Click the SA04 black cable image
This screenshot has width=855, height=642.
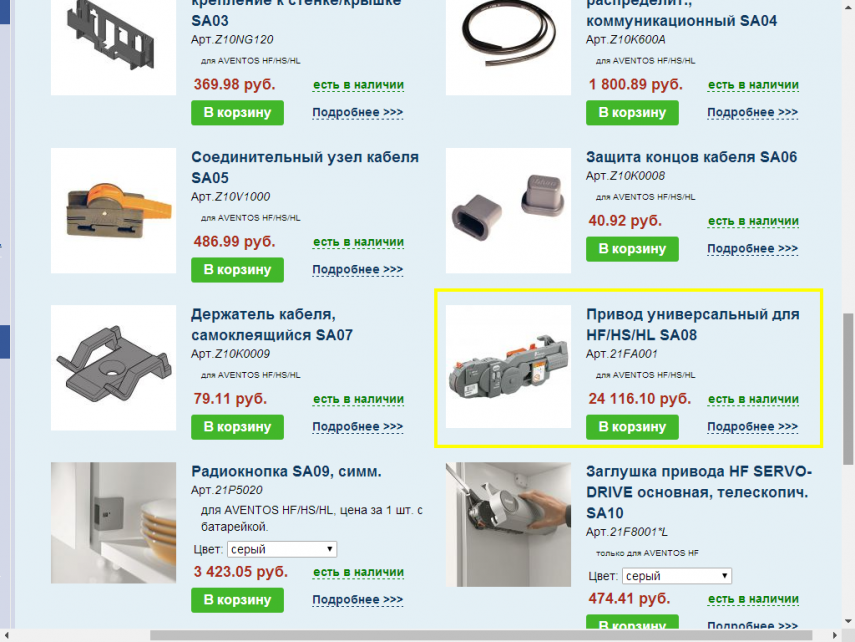tap(508, 47)
